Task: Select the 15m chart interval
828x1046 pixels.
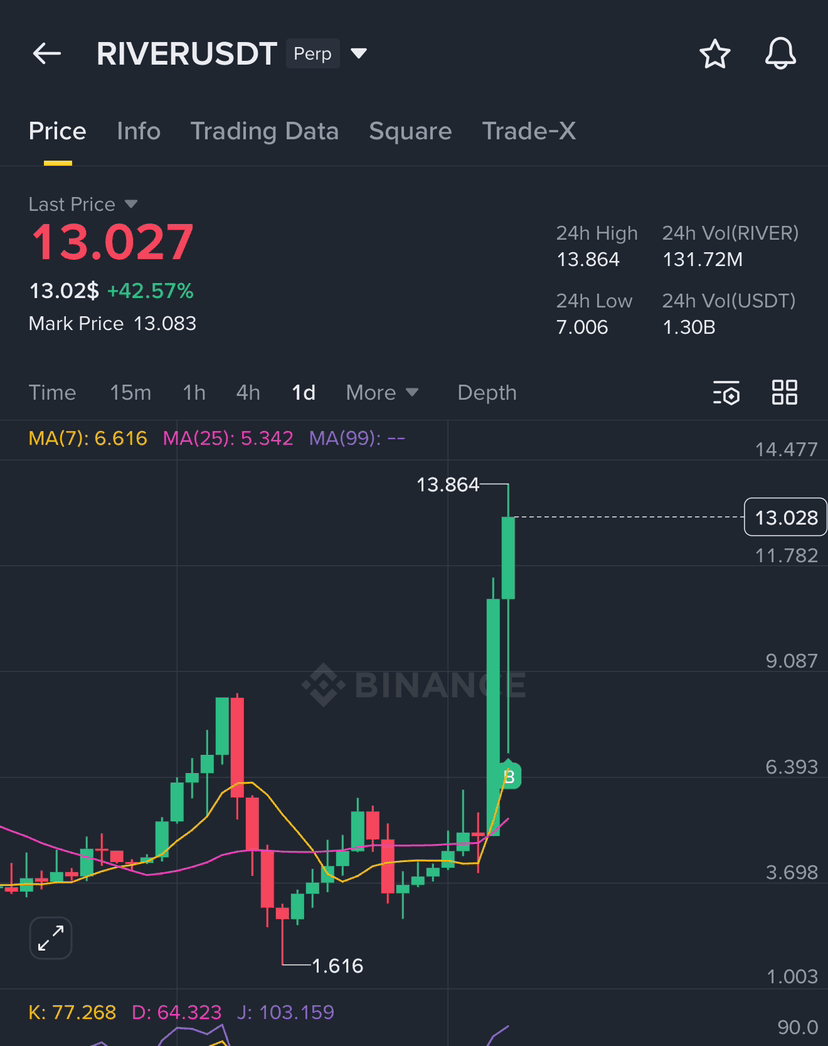Action: coord(130,392)
